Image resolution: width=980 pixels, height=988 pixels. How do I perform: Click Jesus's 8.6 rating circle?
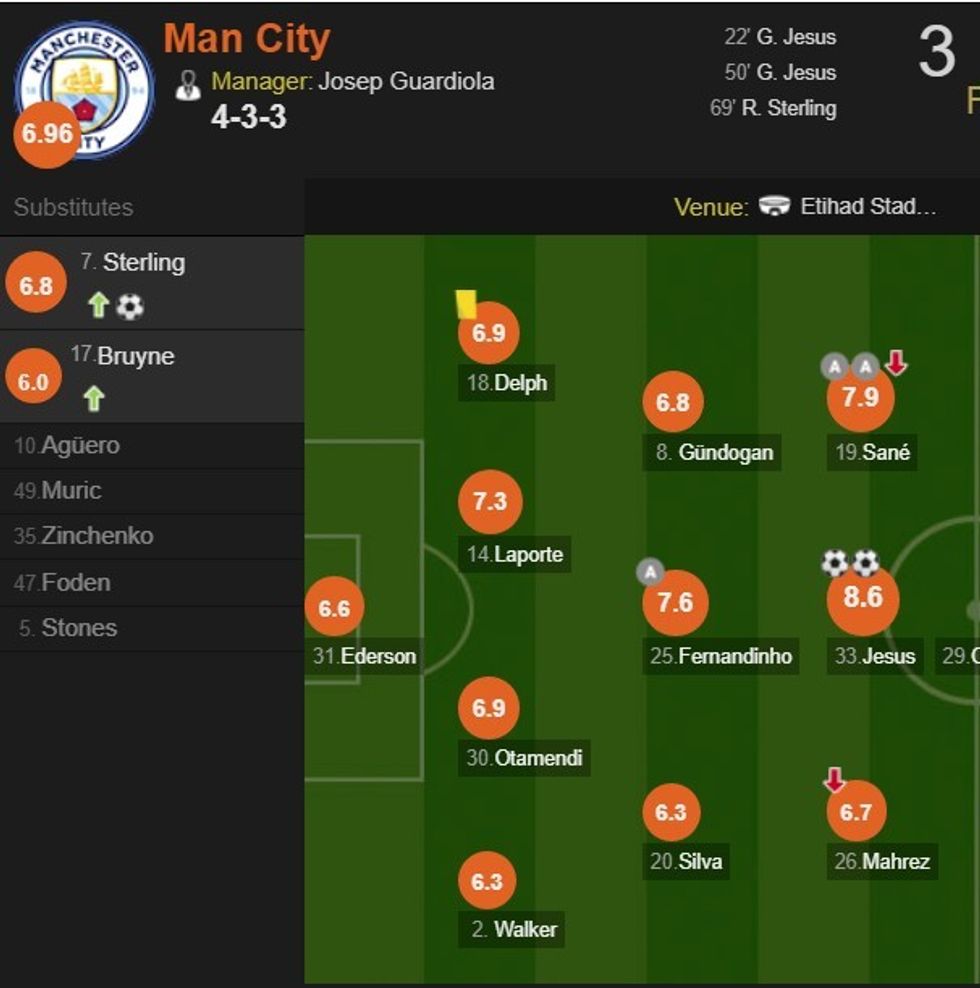[x=863, y=598]
